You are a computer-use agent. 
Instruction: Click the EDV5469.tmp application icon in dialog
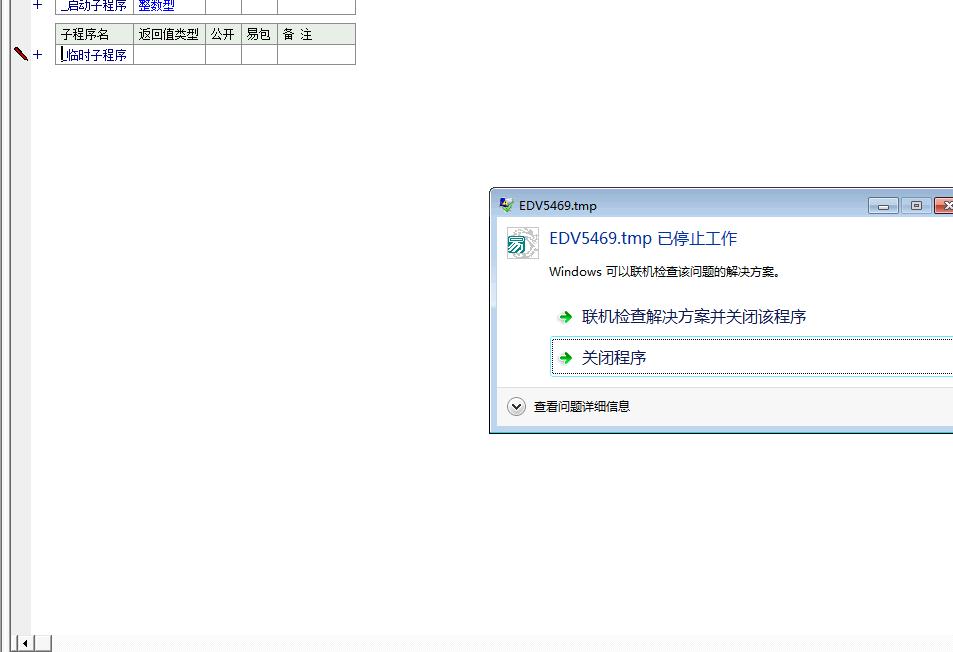(522, 243)
